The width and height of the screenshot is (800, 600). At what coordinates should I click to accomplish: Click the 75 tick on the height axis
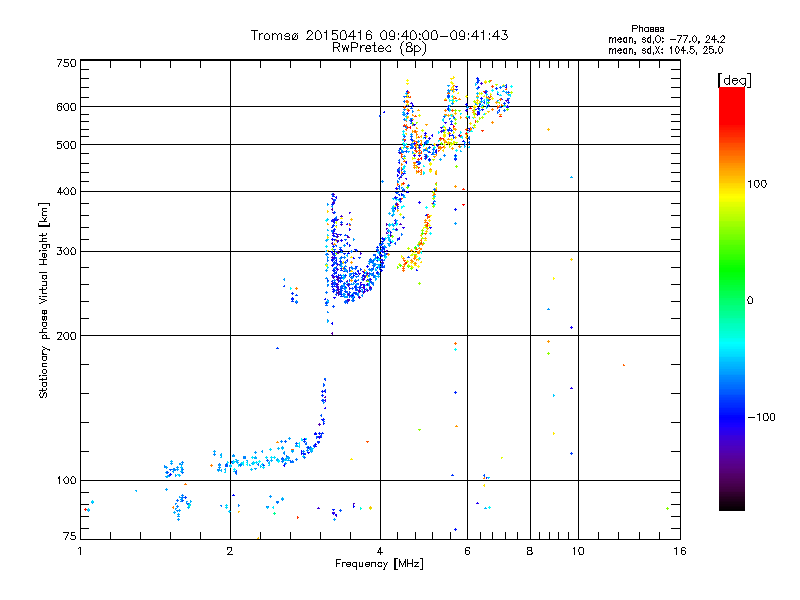pyautogui.click(x=69, y=536)
